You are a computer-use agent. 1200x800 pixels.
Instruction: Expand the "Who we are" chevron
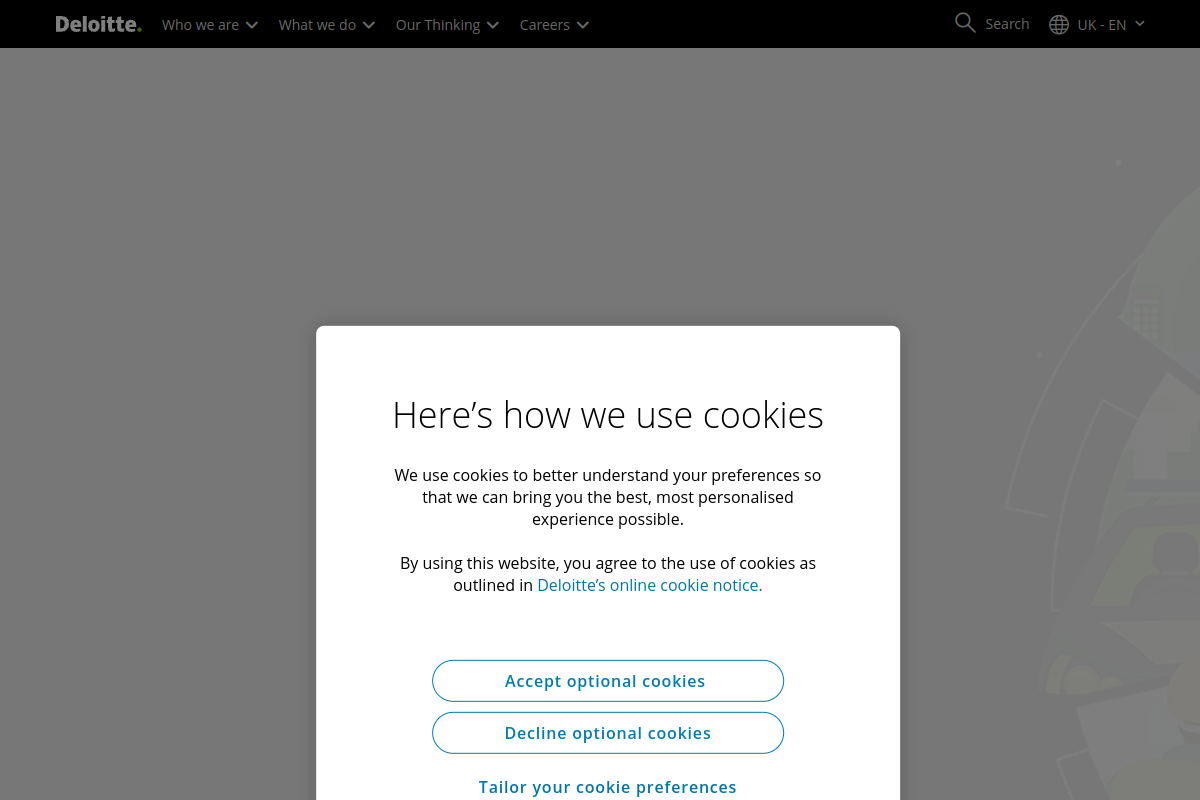click(x=251, y=24)
